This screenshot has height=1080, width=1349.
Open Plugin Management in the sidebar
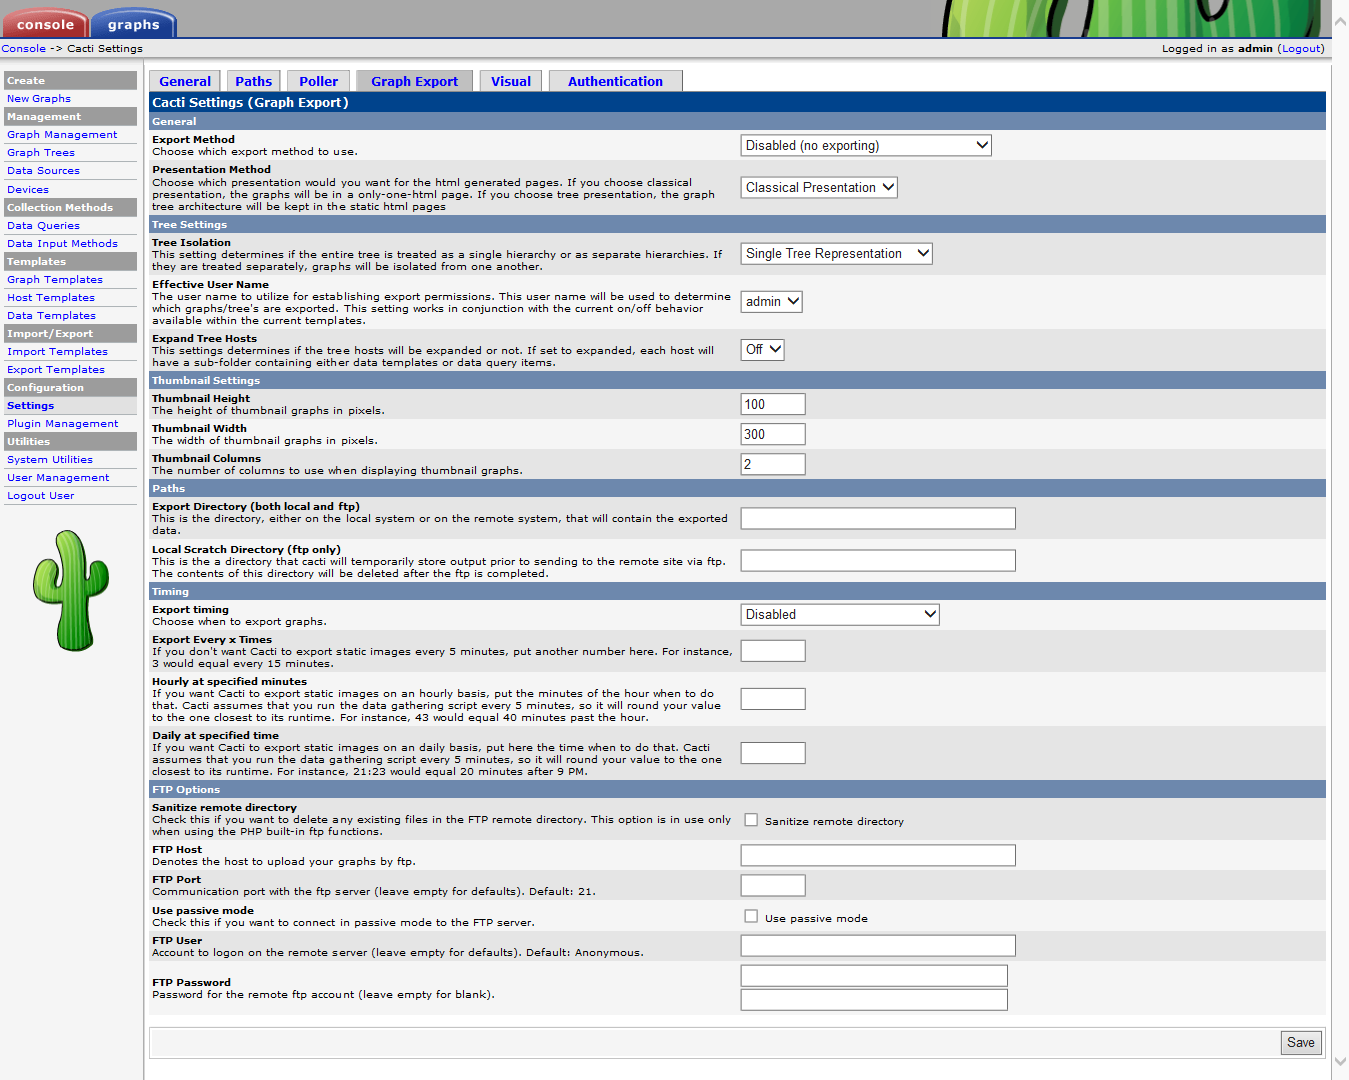(x=62, y=423)
